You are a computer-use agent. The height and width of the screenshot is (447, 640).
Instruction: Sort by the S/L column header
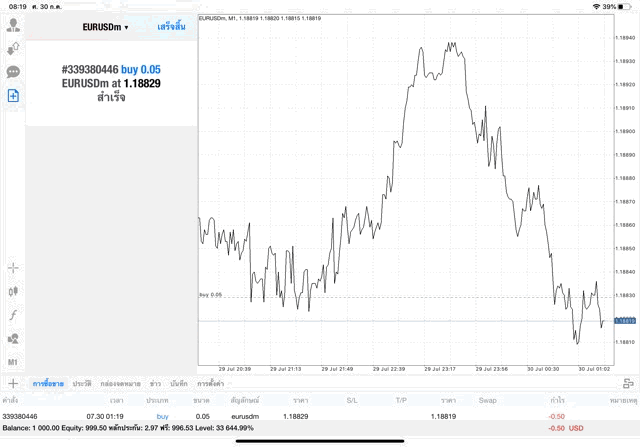pyautogui.click(x=352, y=400)
